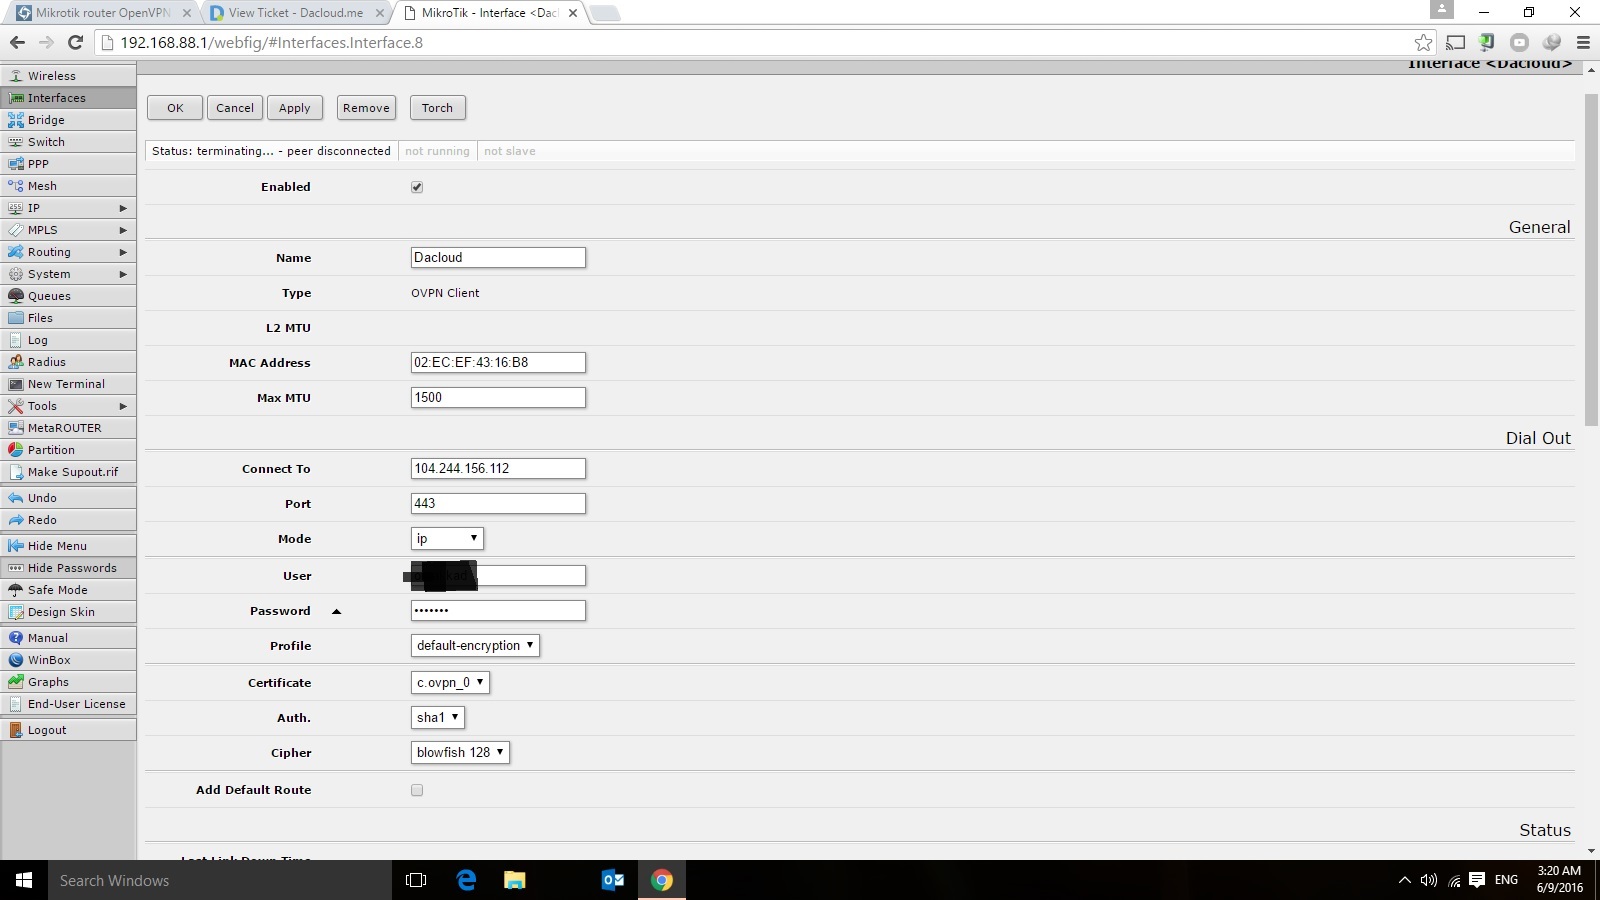Reload the page in Chrome
The height and width of the screenshot is (900, 1600).
75,42
